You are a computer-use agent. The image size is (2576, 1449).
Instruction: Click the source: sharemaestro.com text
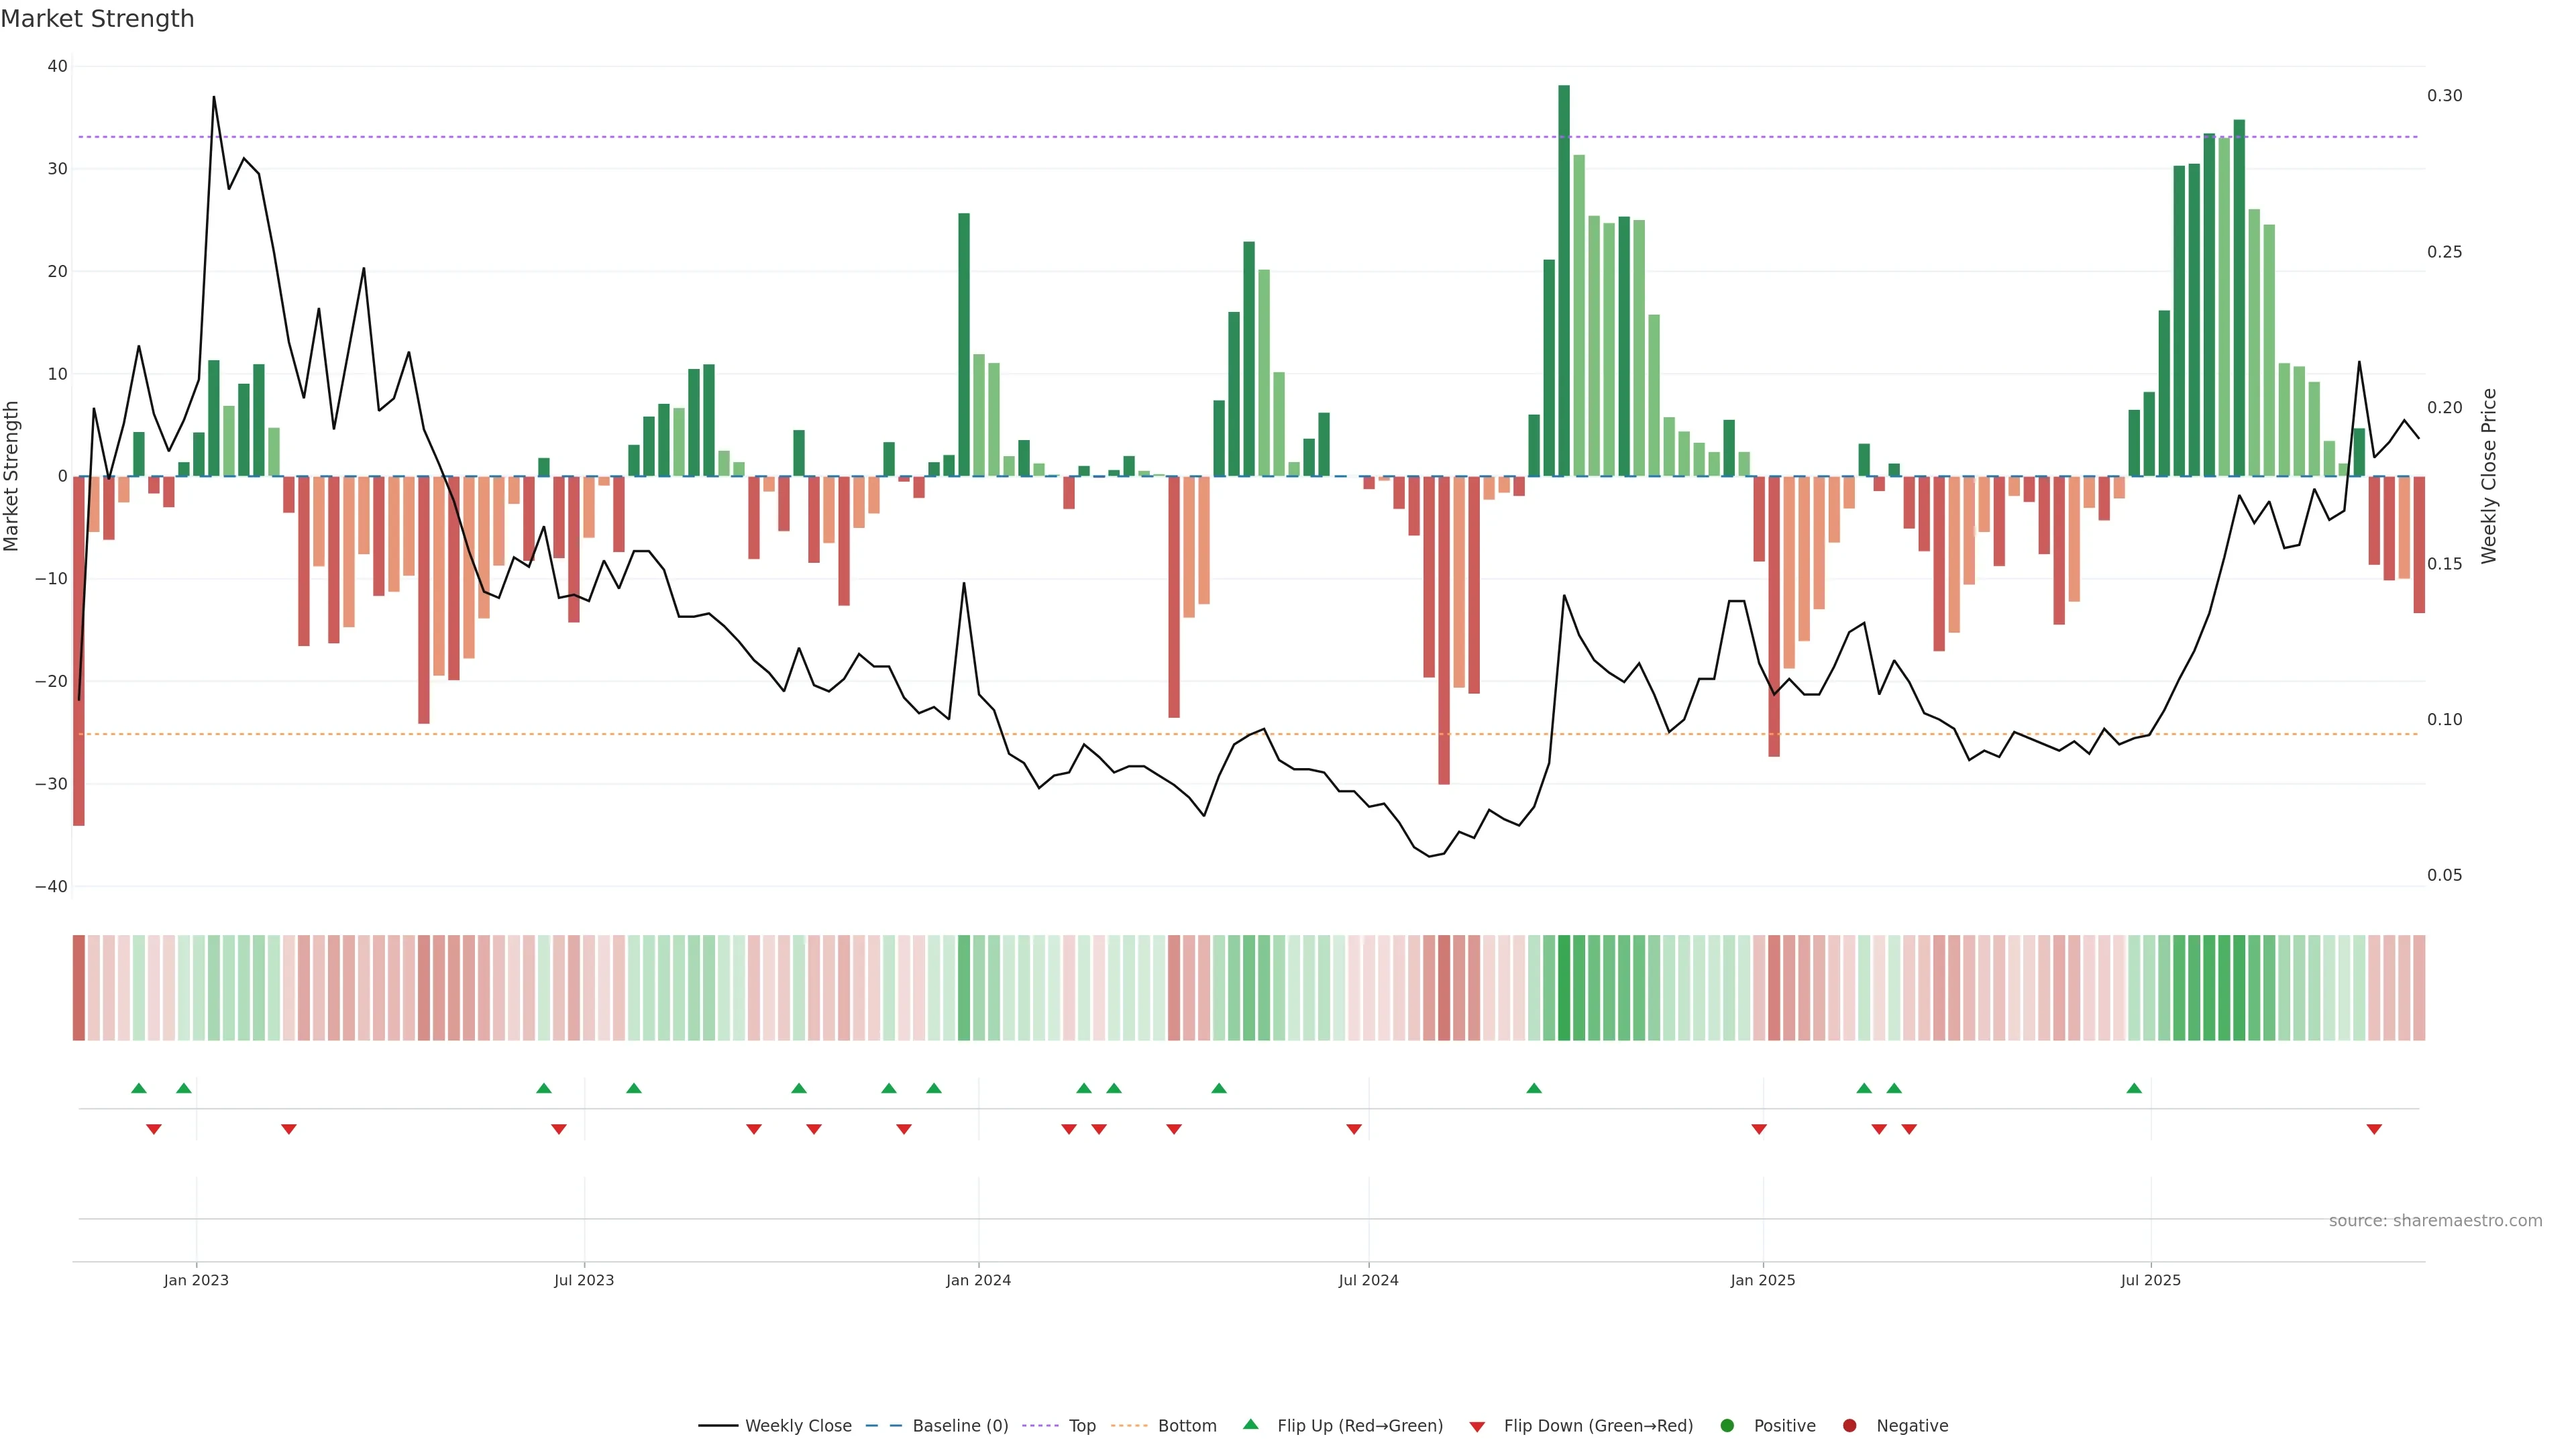coord(2435,1221)
